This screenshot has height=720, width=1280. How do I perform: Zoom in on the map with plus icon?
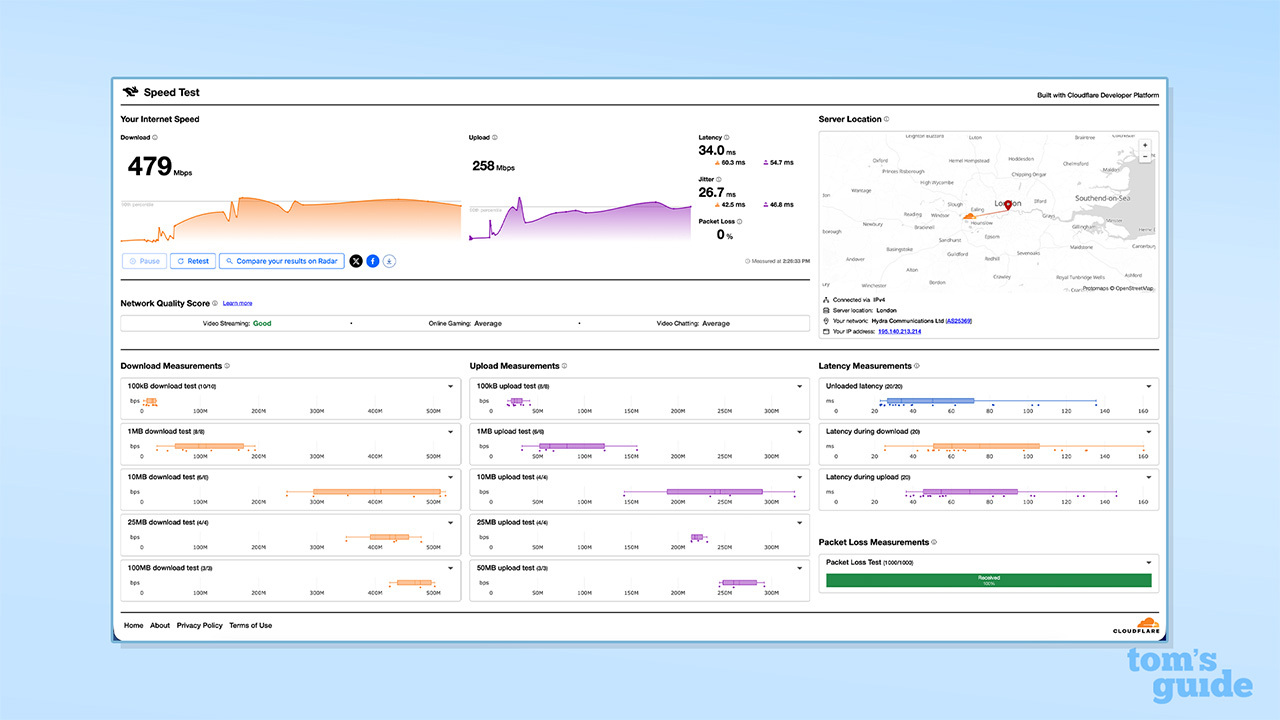pyautogui.click(x=1144, y=144)
